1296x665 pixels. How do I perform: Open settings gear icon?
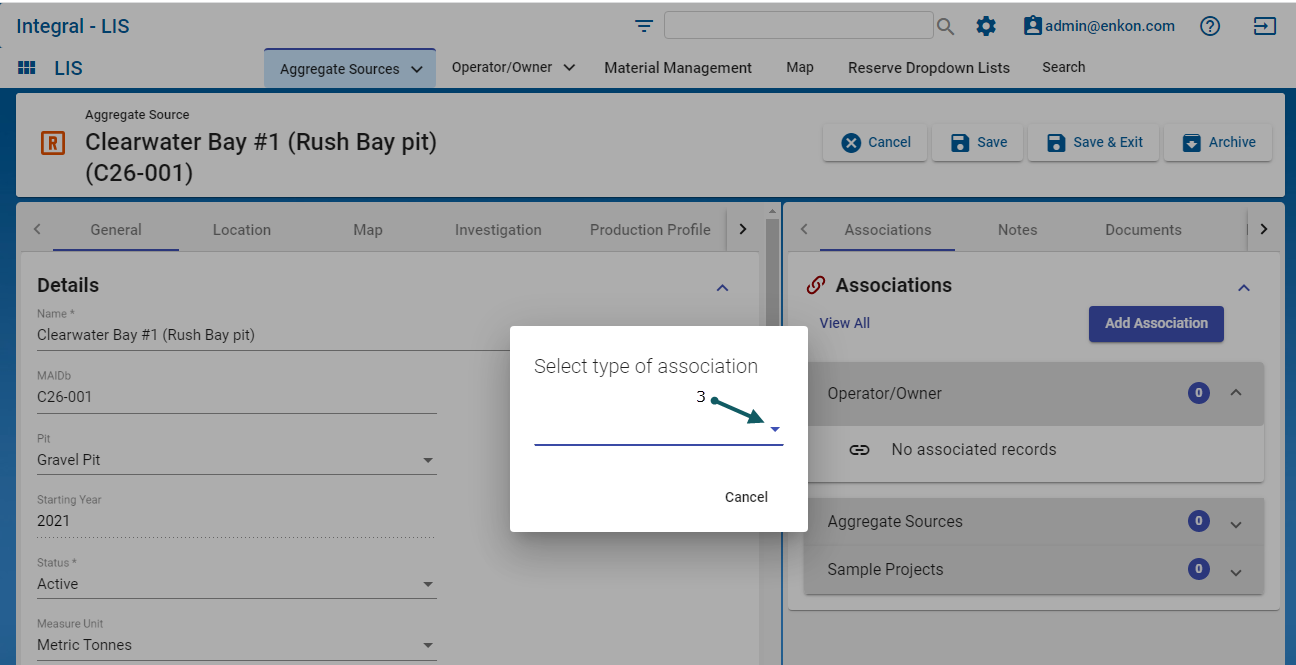pos(986,27)
